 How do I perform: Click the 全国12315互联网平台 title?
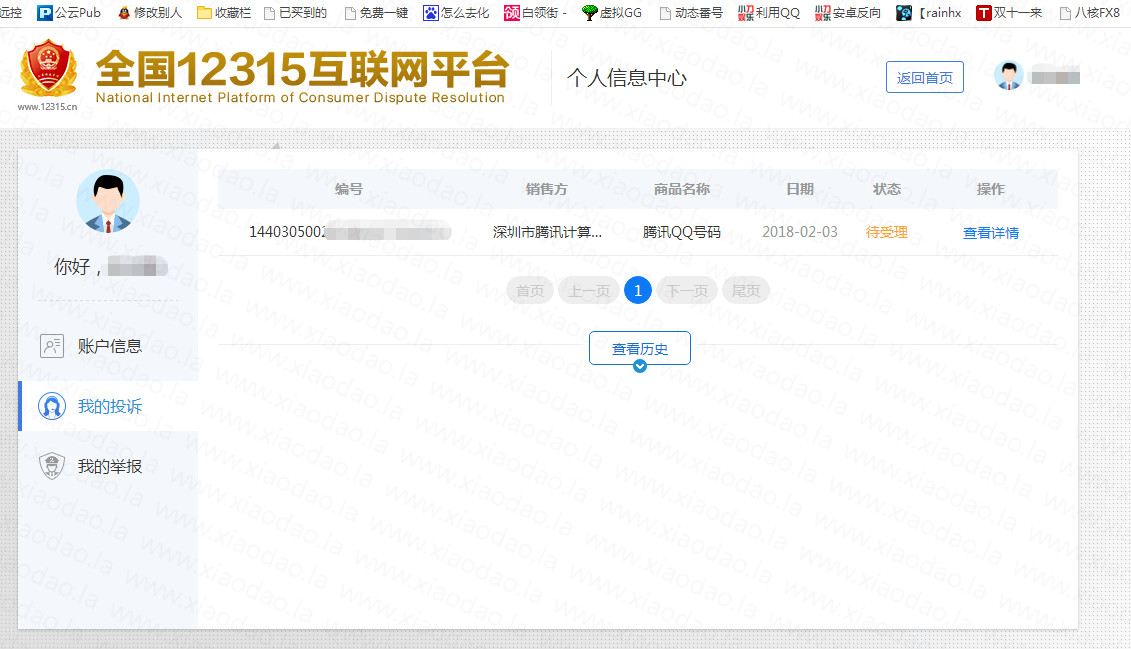pyautogui.click(x=302, y=69)
